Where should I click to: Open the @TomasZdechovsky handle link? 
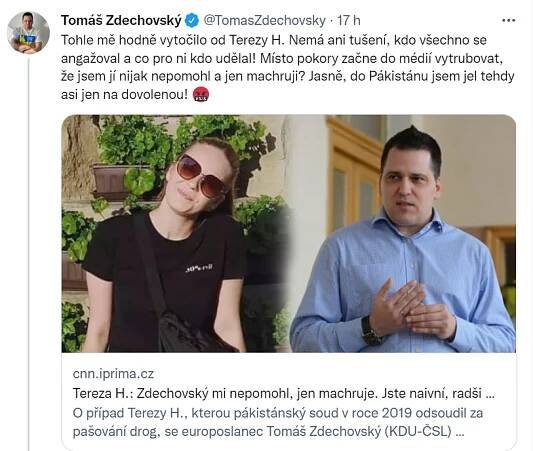[x=264, y=21]
